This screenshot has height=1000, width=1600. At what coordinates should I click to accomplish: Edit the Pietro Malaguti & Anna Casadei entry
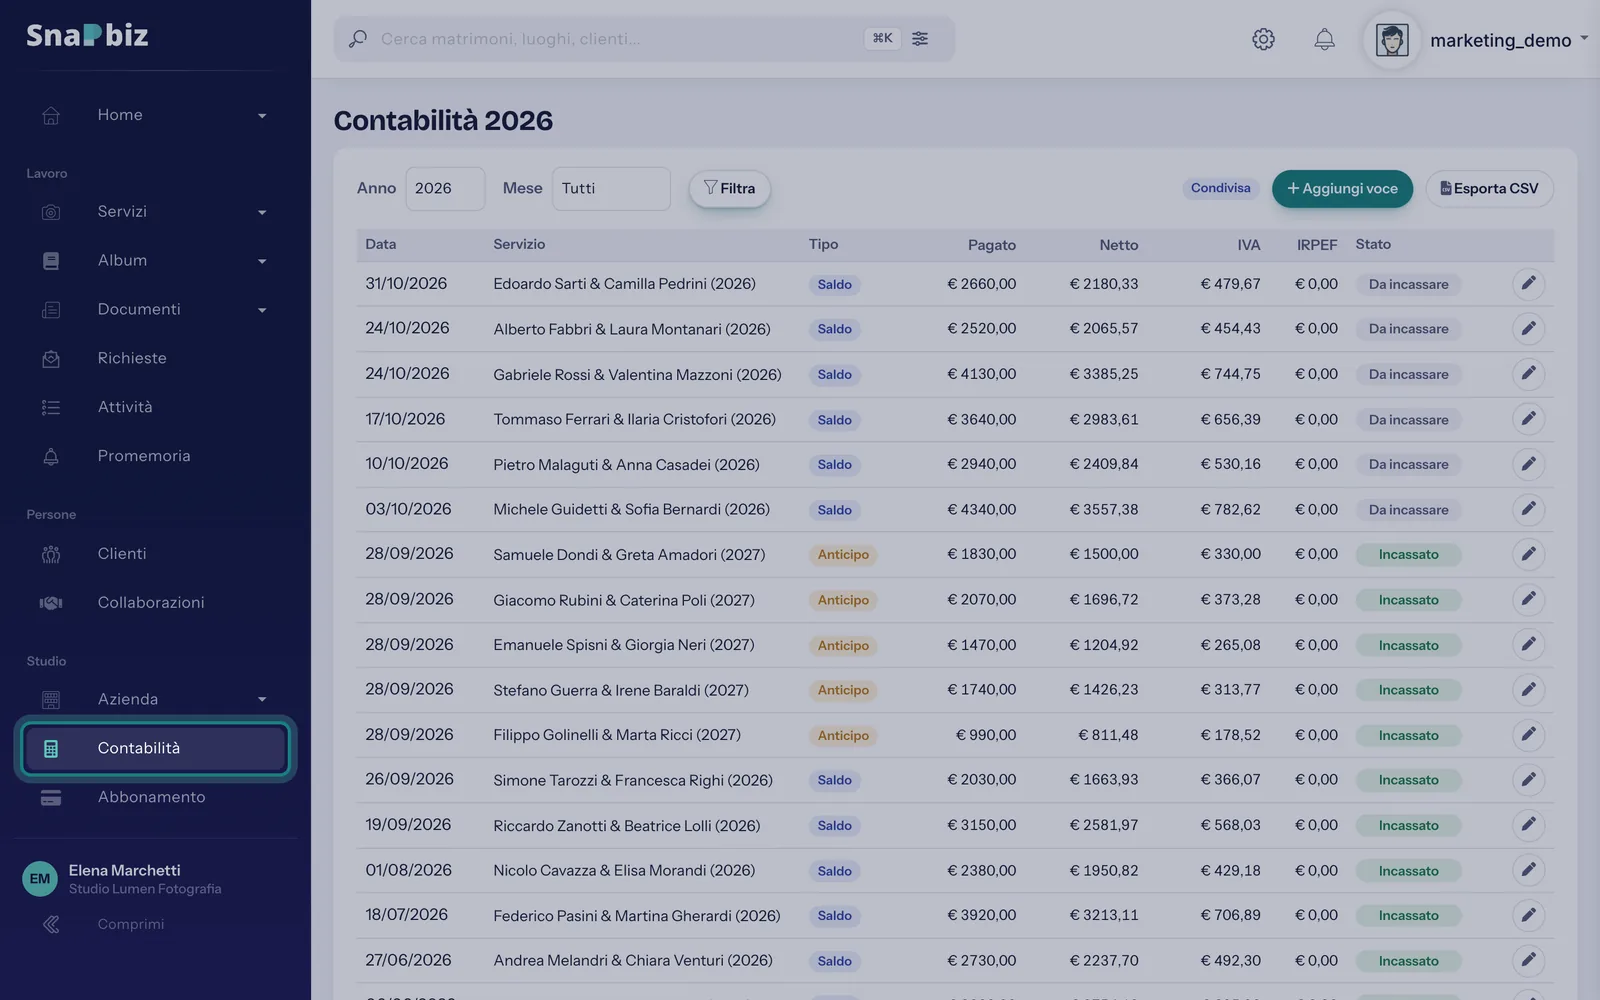click(x=1528, y=464)
